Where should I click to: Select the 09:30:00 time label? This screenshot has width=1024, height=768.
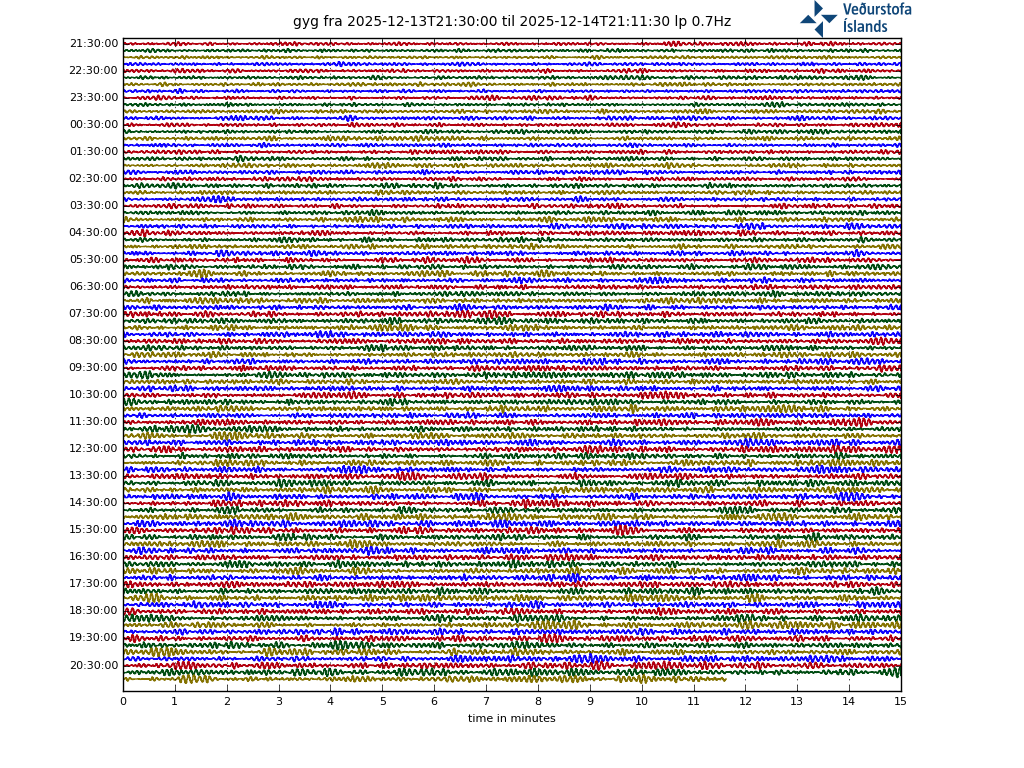pos(94,368)
